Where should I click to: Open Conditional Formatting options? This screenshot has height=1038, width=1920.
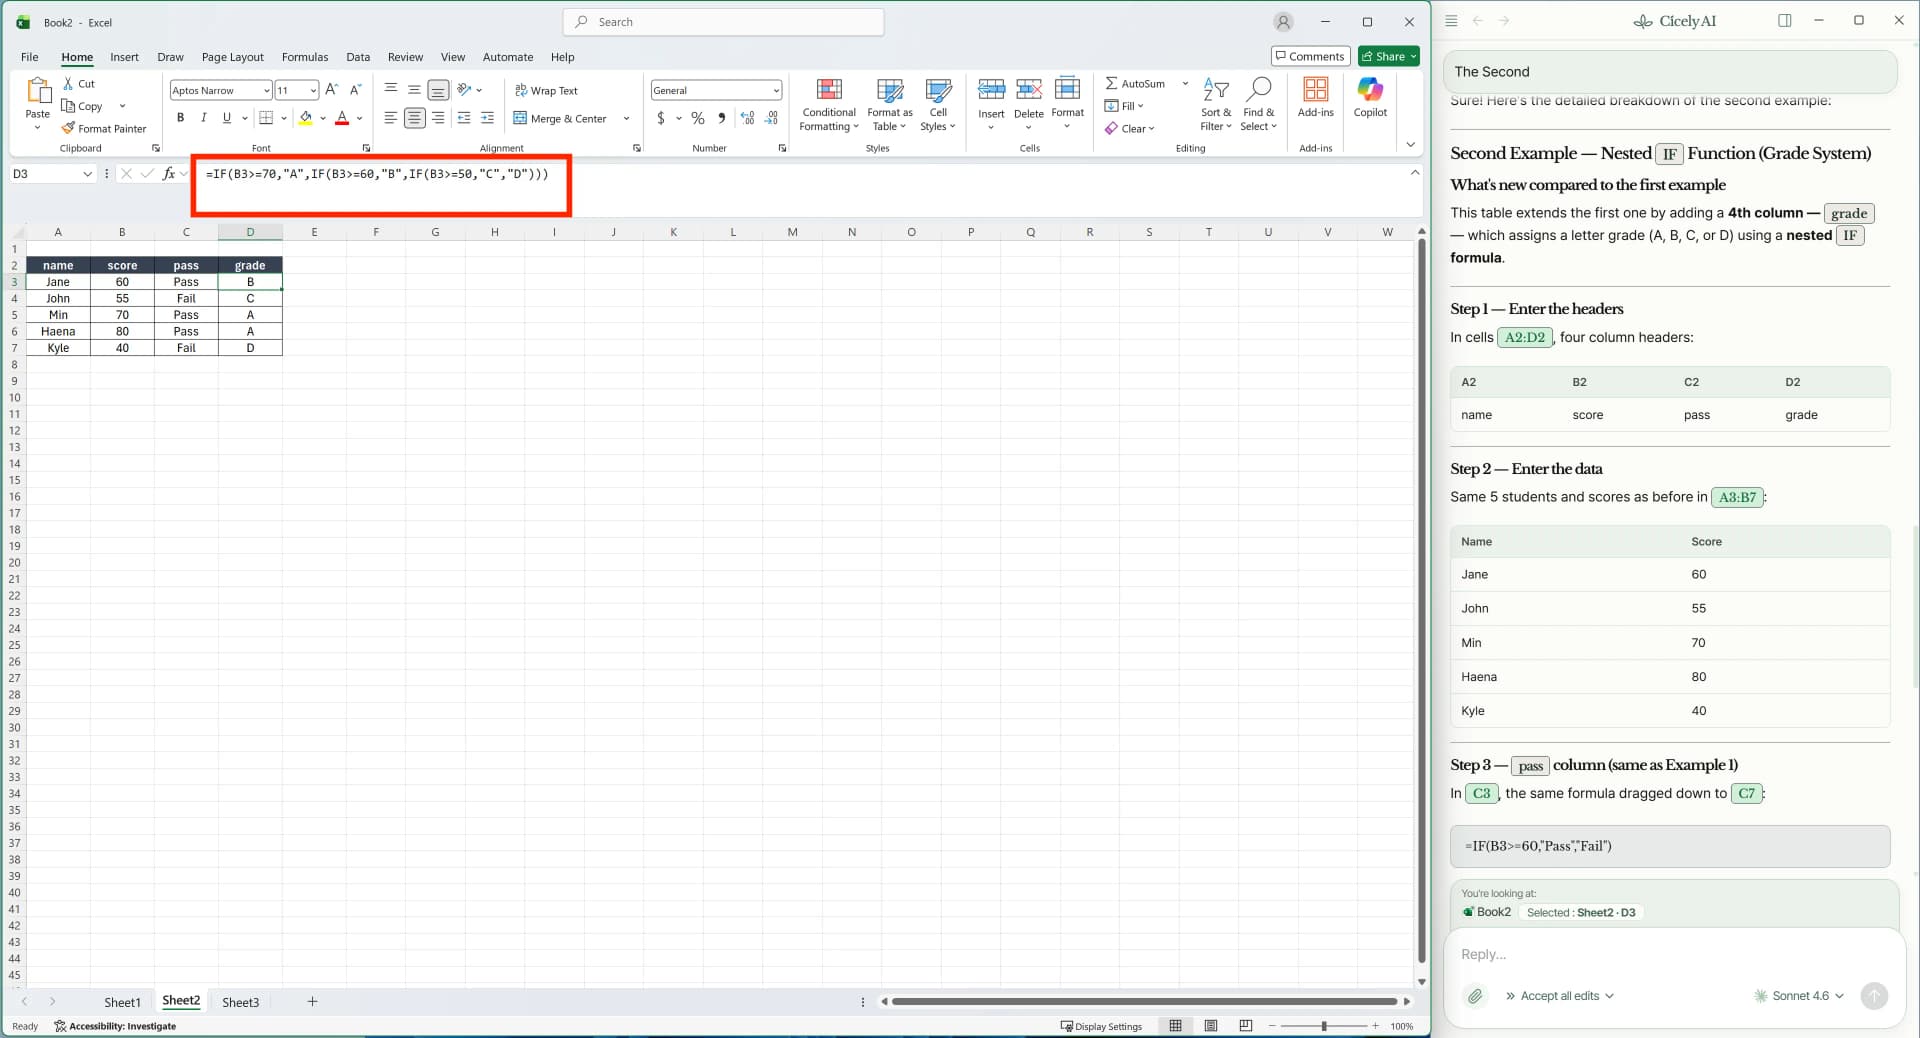coord(828,103)
